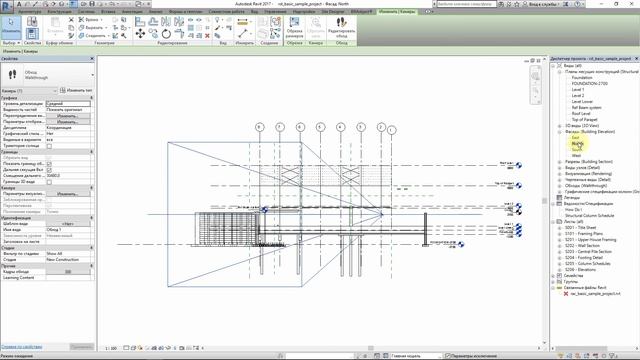Switch to the Аннотации ribbon tab

click(132, 12)
